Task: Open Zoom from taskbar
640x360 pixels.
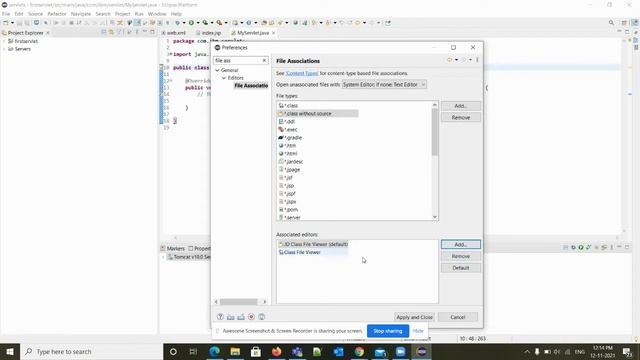Action: [401, 351]
